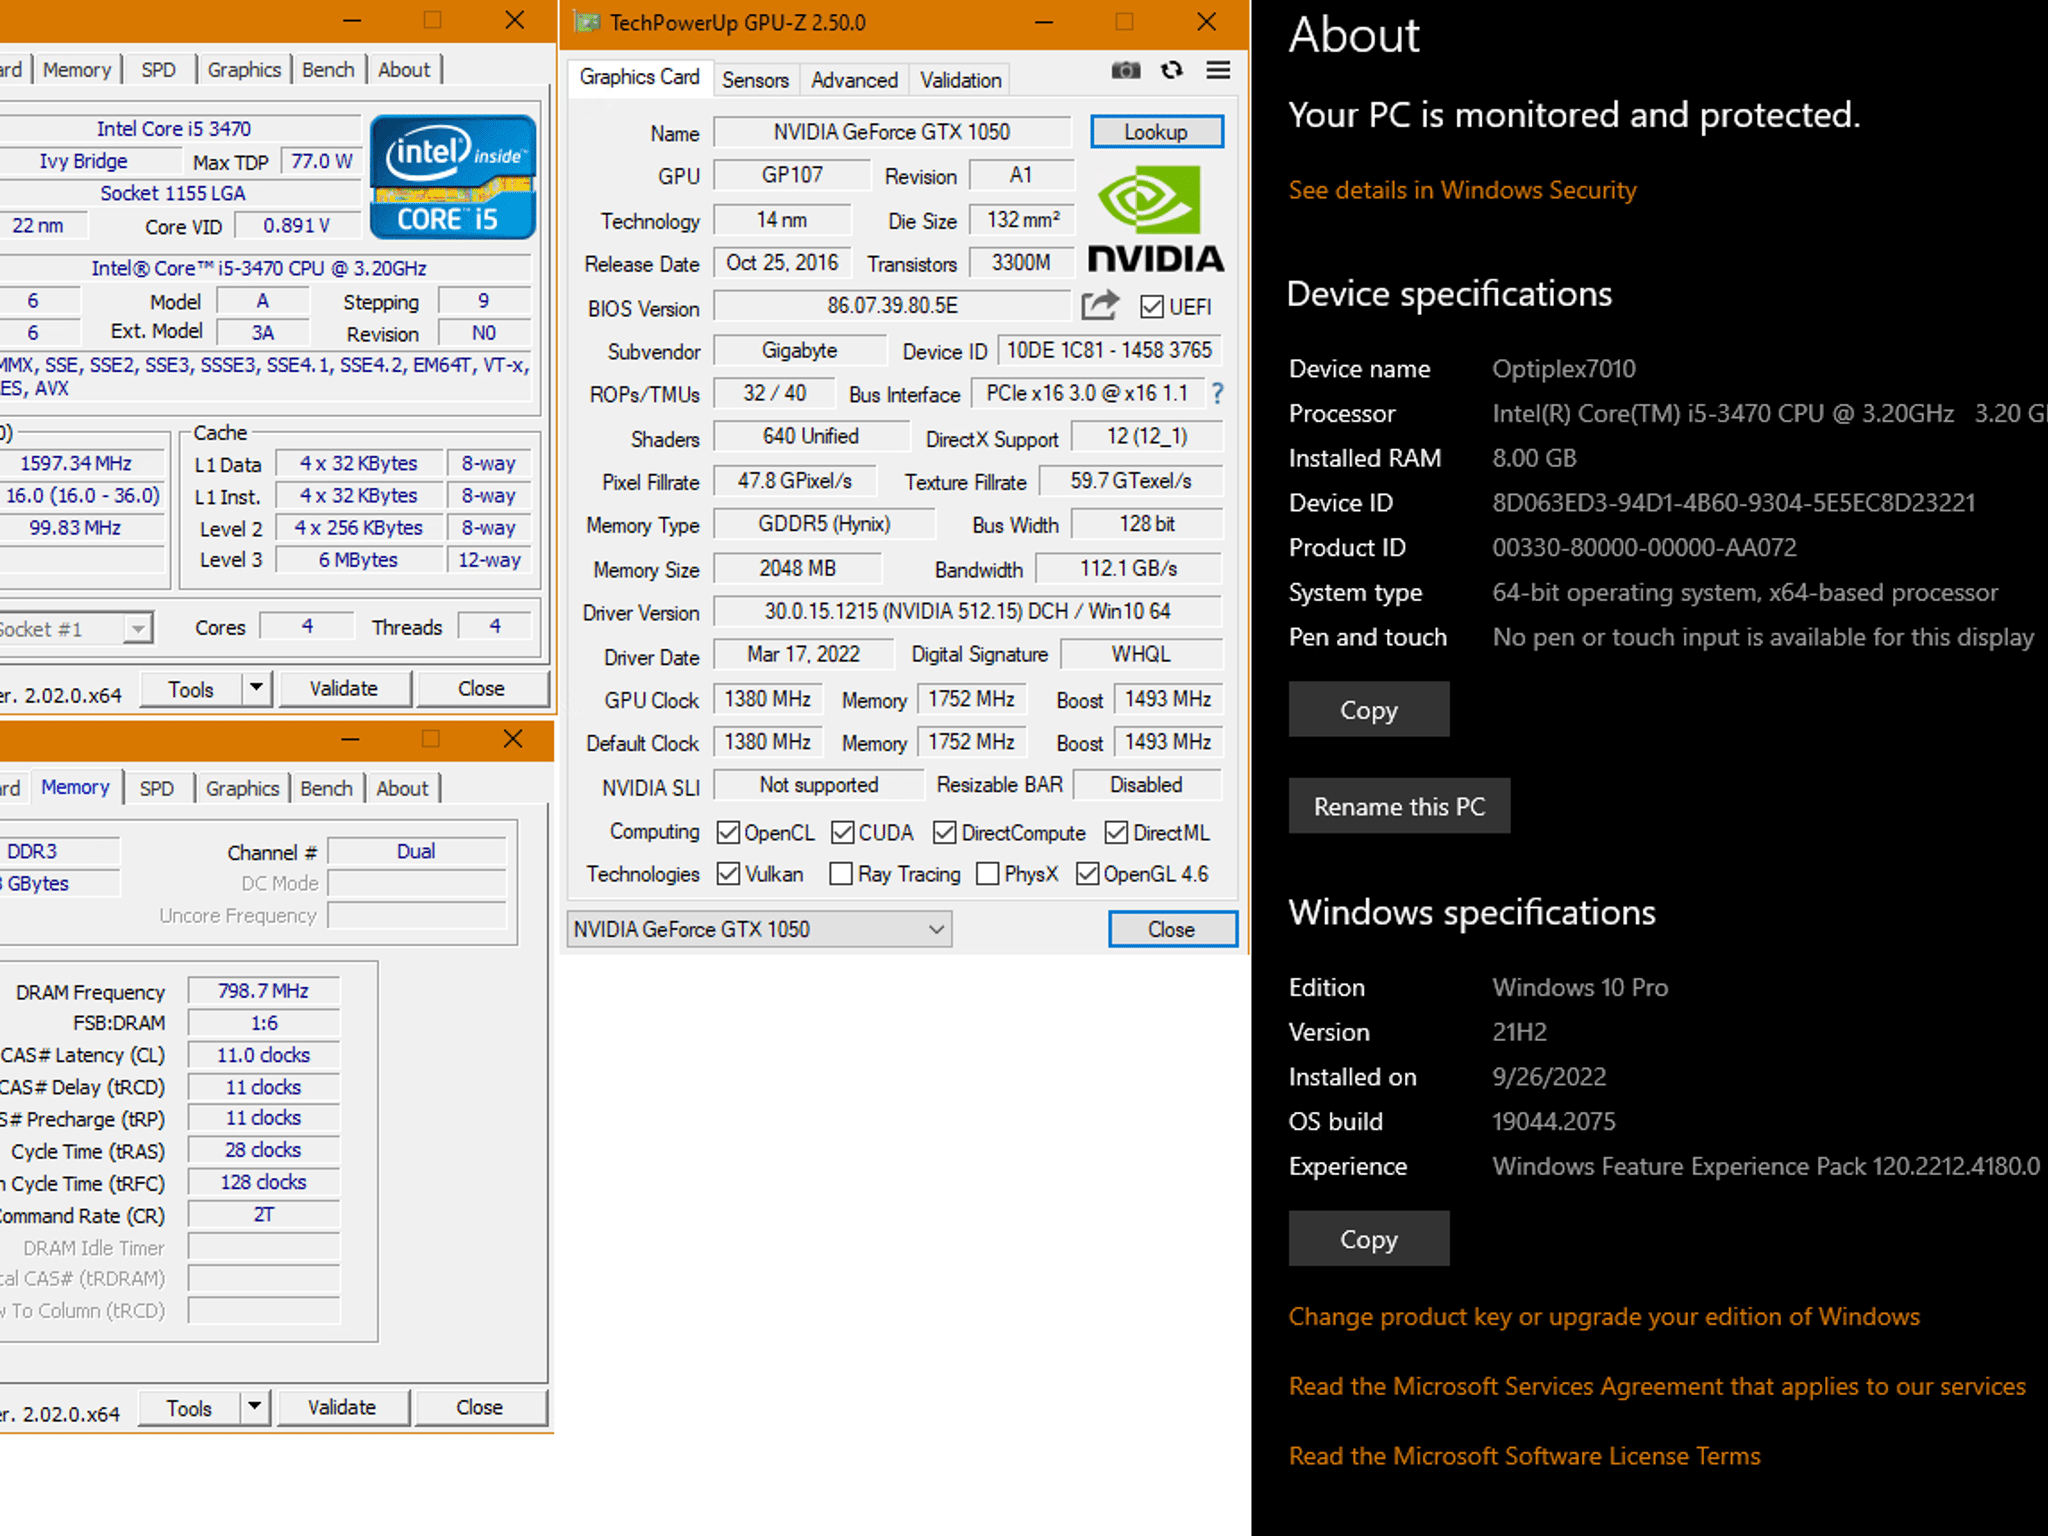Viewport: 2048px width, 1536px height.
Task: Click the BIOS Version field 86.07.39.80.5E
Action: click(892, 305)
